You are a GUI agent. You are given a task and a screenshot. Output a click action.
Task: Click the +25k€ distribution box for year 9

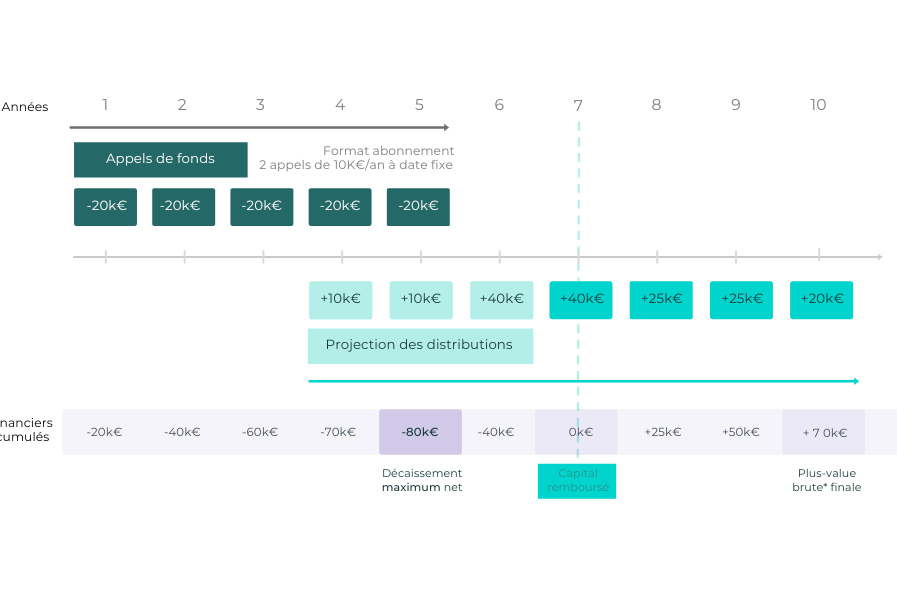tap(741, 300)
